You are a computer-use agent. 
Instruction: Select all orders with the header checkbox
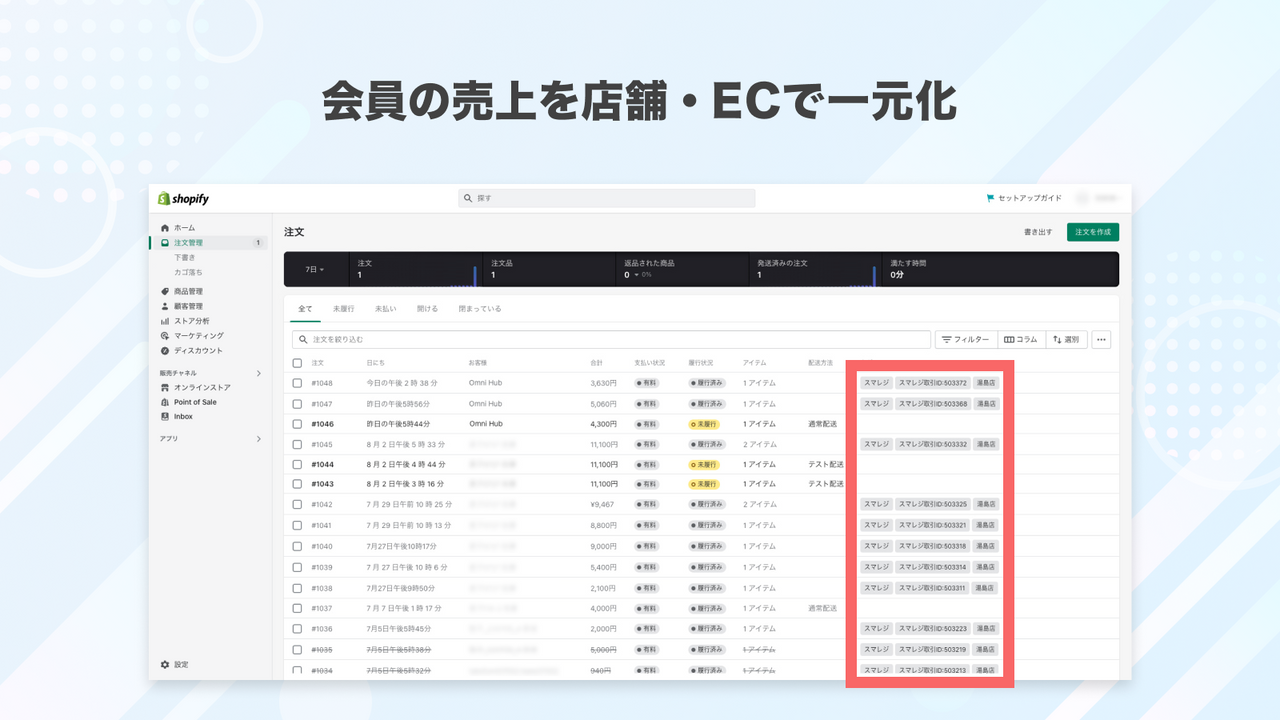(x=297, y=362)
